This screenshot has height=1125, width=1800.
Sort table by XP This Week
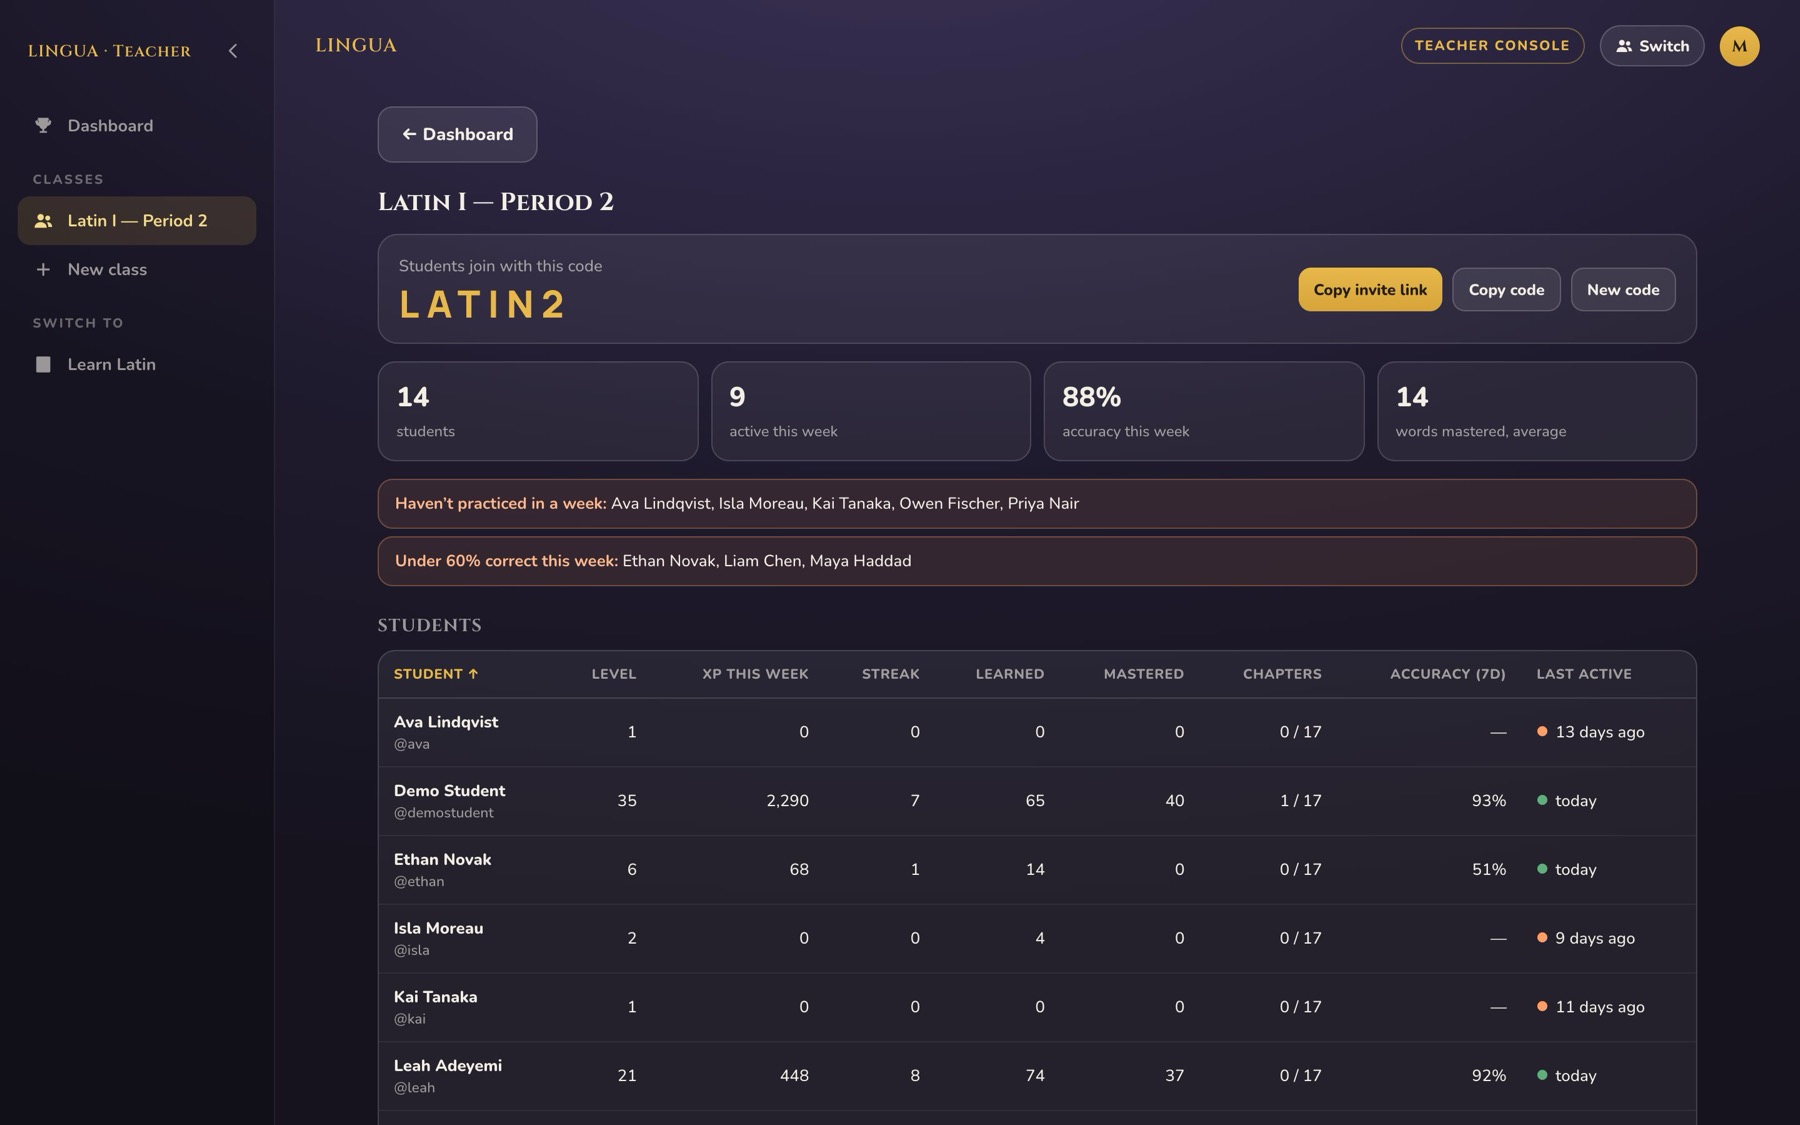point(755,674)
